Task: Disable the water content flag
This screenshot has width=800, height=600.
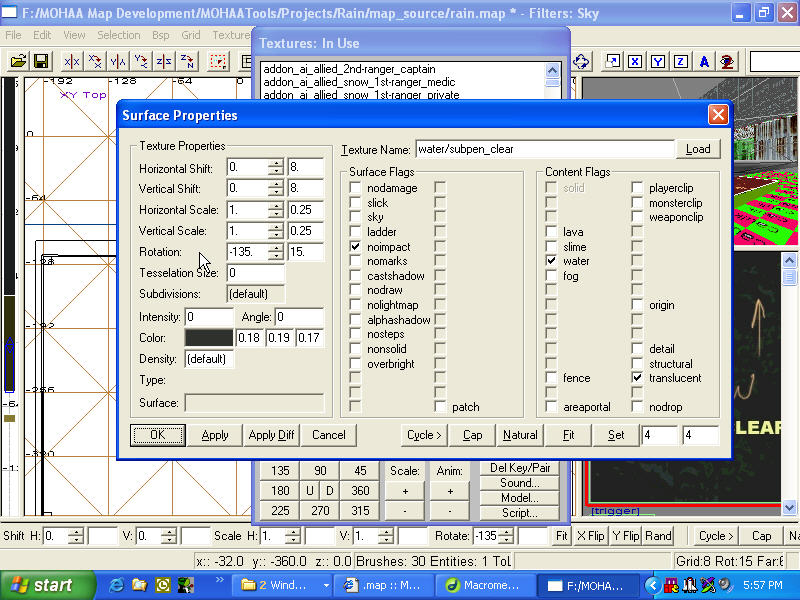Action: tap(551, 261)
